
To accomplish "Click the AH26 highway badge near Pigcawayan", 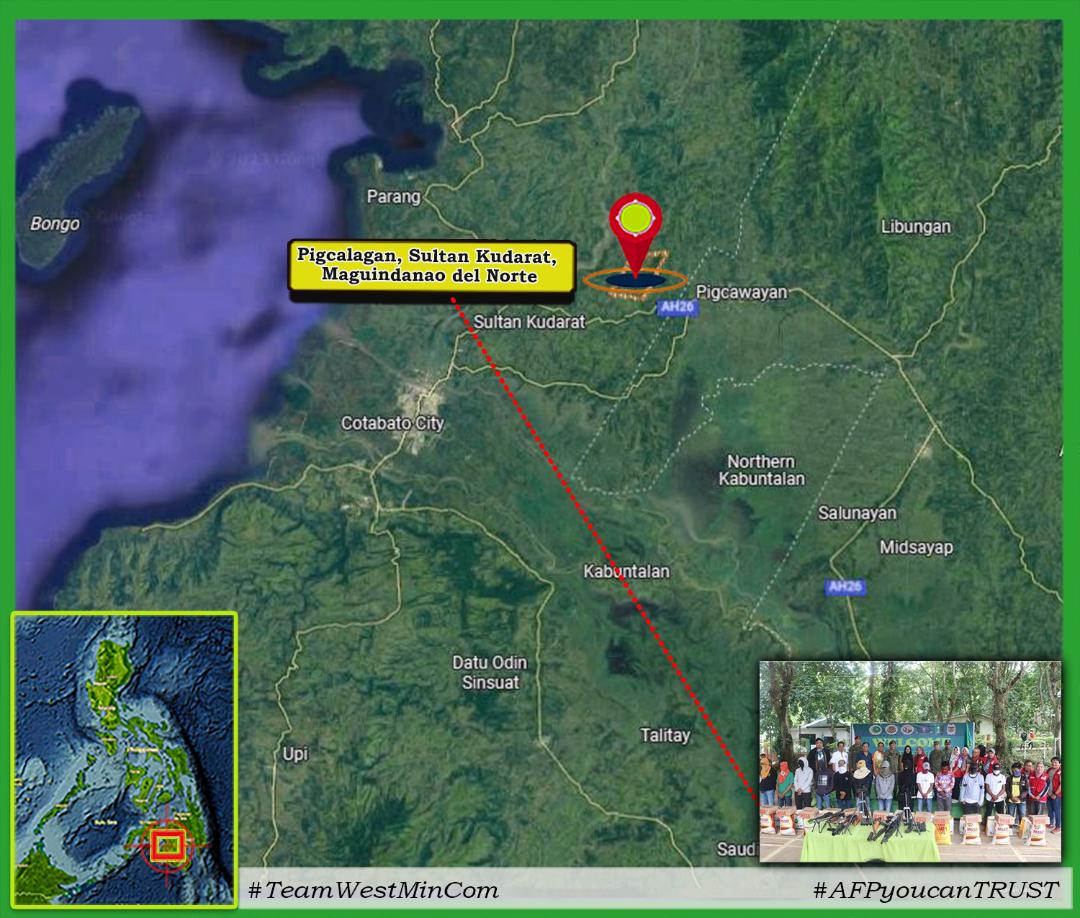I will [x=678, y=309].
